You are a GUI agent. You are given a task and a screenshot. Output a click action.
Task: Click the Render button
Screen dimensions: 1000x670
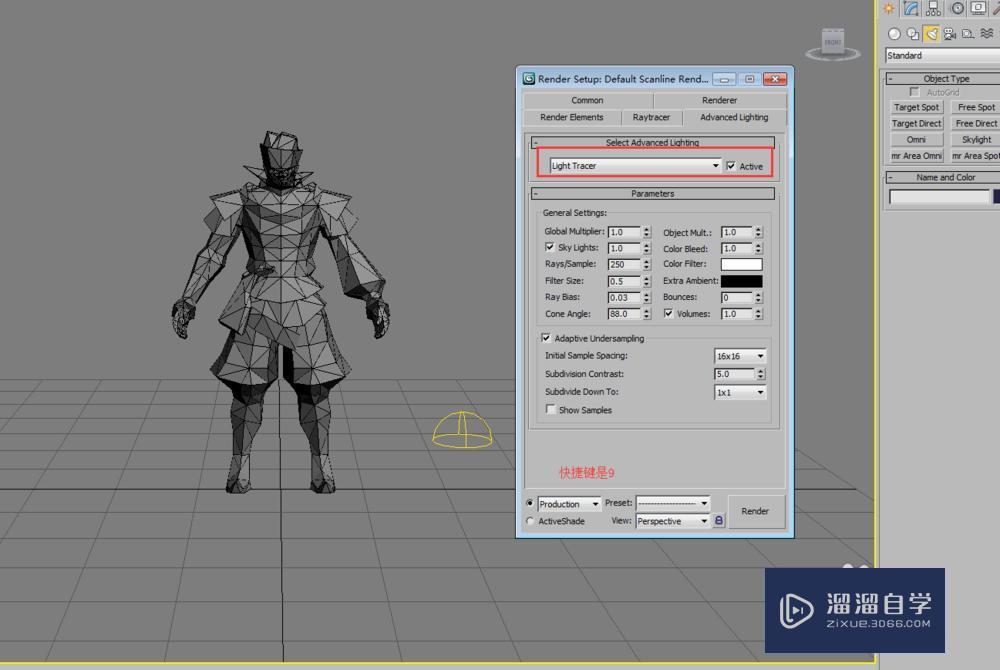pyautogui.click(x=755, y=511)
